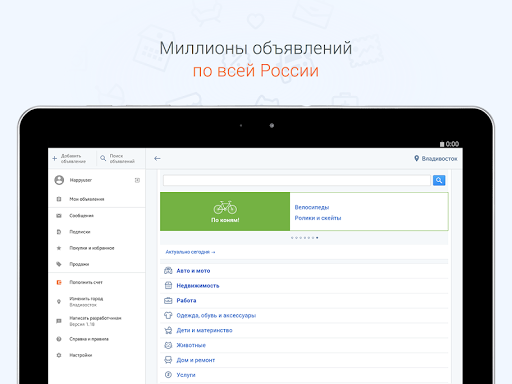Tap the blue search button
This screenshot has height=384, width=512.
pyautogui.click(x=439, y=180)
